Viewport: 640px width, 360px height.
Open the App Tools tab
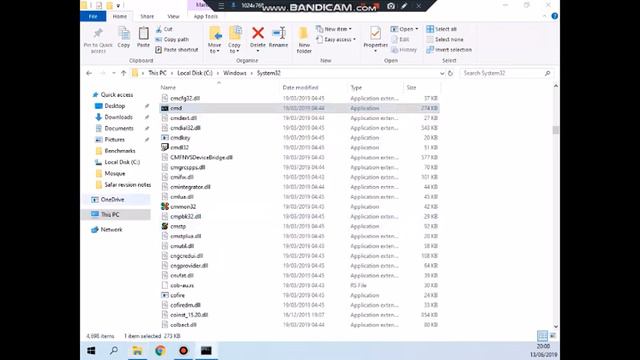206,16
